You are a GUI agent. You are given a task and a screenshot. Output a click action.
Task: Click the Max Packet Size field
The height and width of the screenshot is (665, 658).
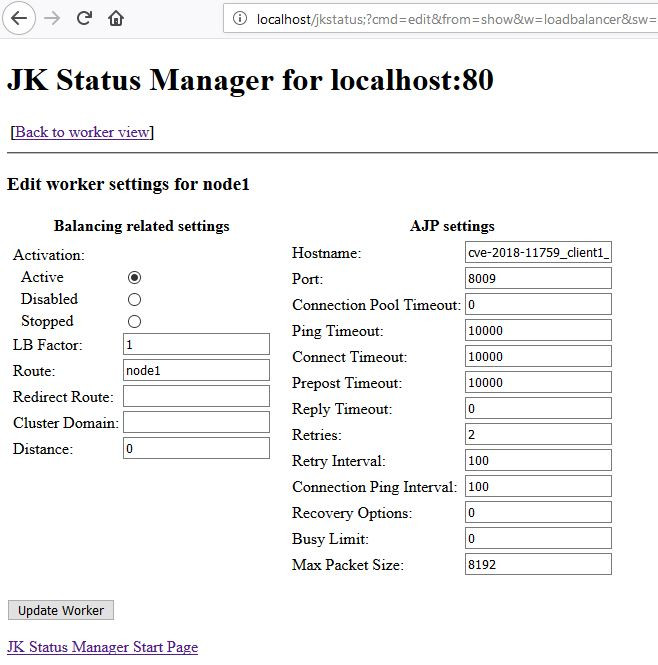tap(538, 564)
